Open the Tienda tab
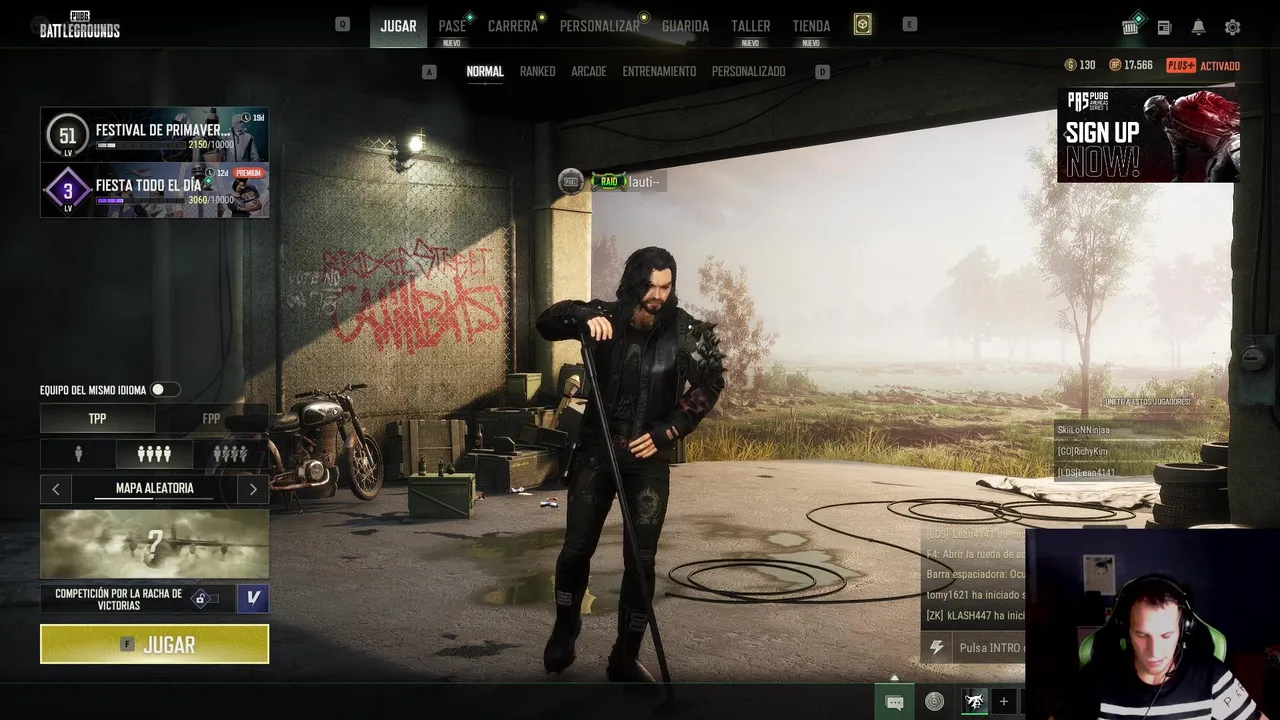This screenshot has width=1280, height=720. point(811,26)
